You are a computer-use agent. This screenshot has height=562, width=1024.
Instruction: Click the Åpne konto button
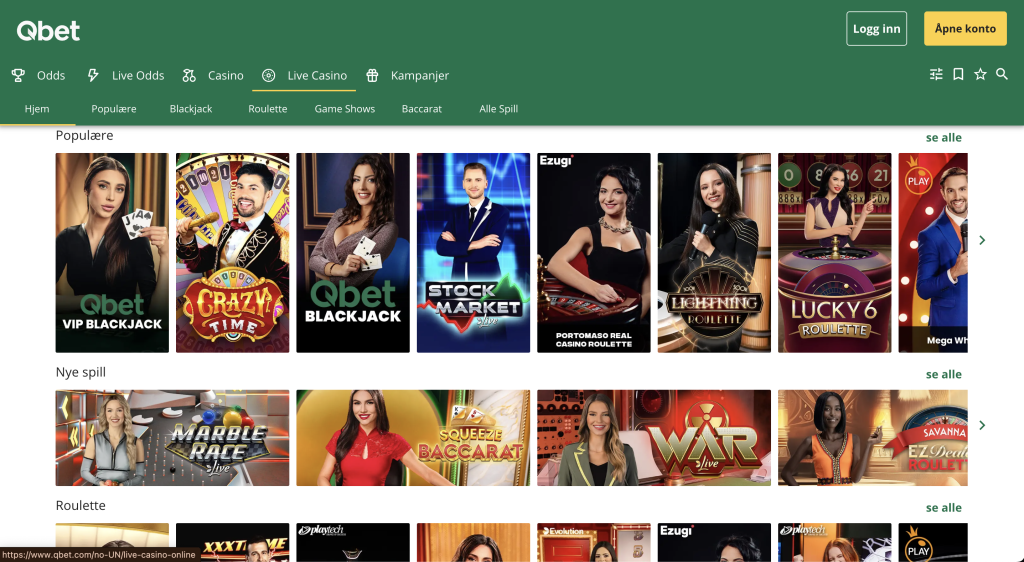pos(965,29)
